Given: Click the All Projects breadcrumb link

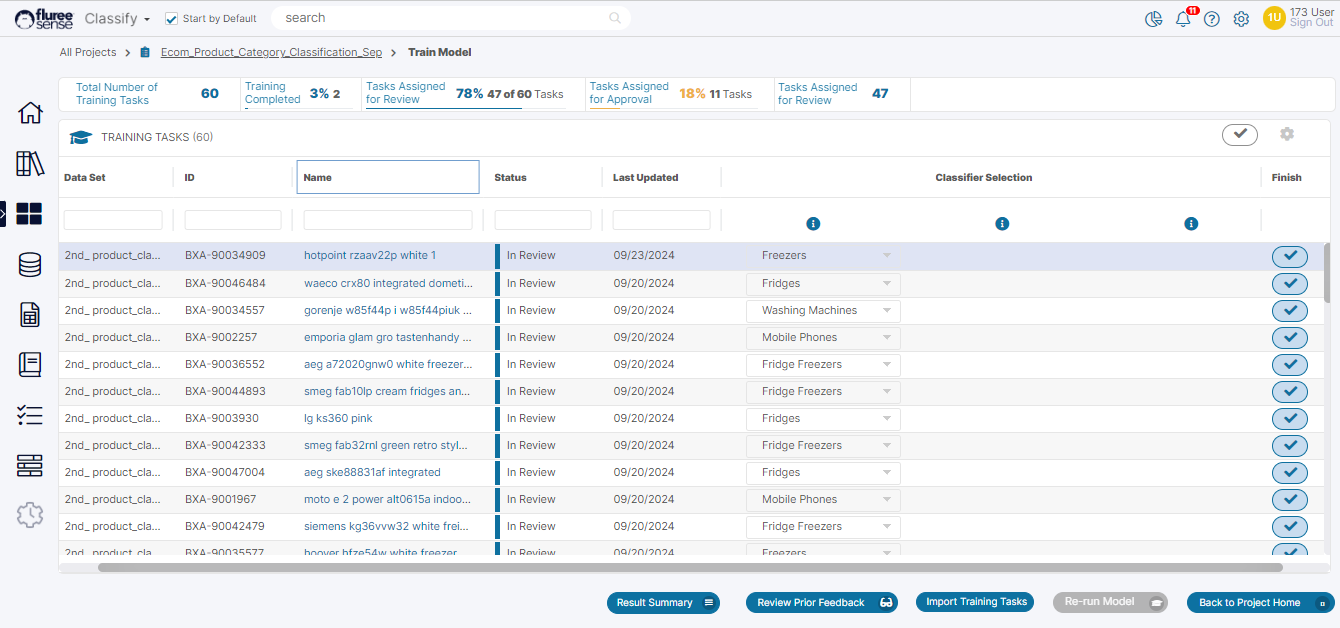Looking at the screenshot, I should point(88,52).
